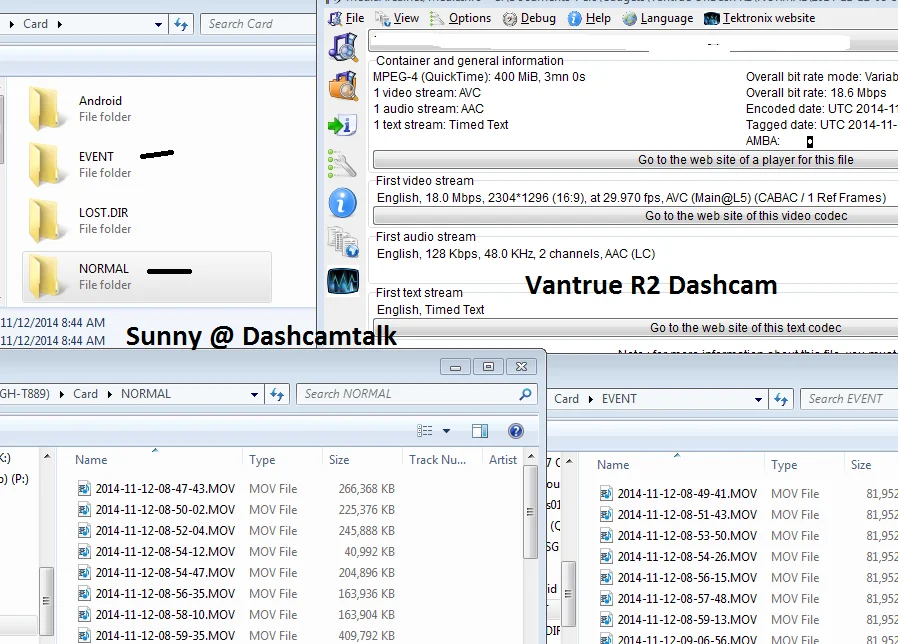
Task: Expand address history dropdown in NORMAL window
Action: 254,394
